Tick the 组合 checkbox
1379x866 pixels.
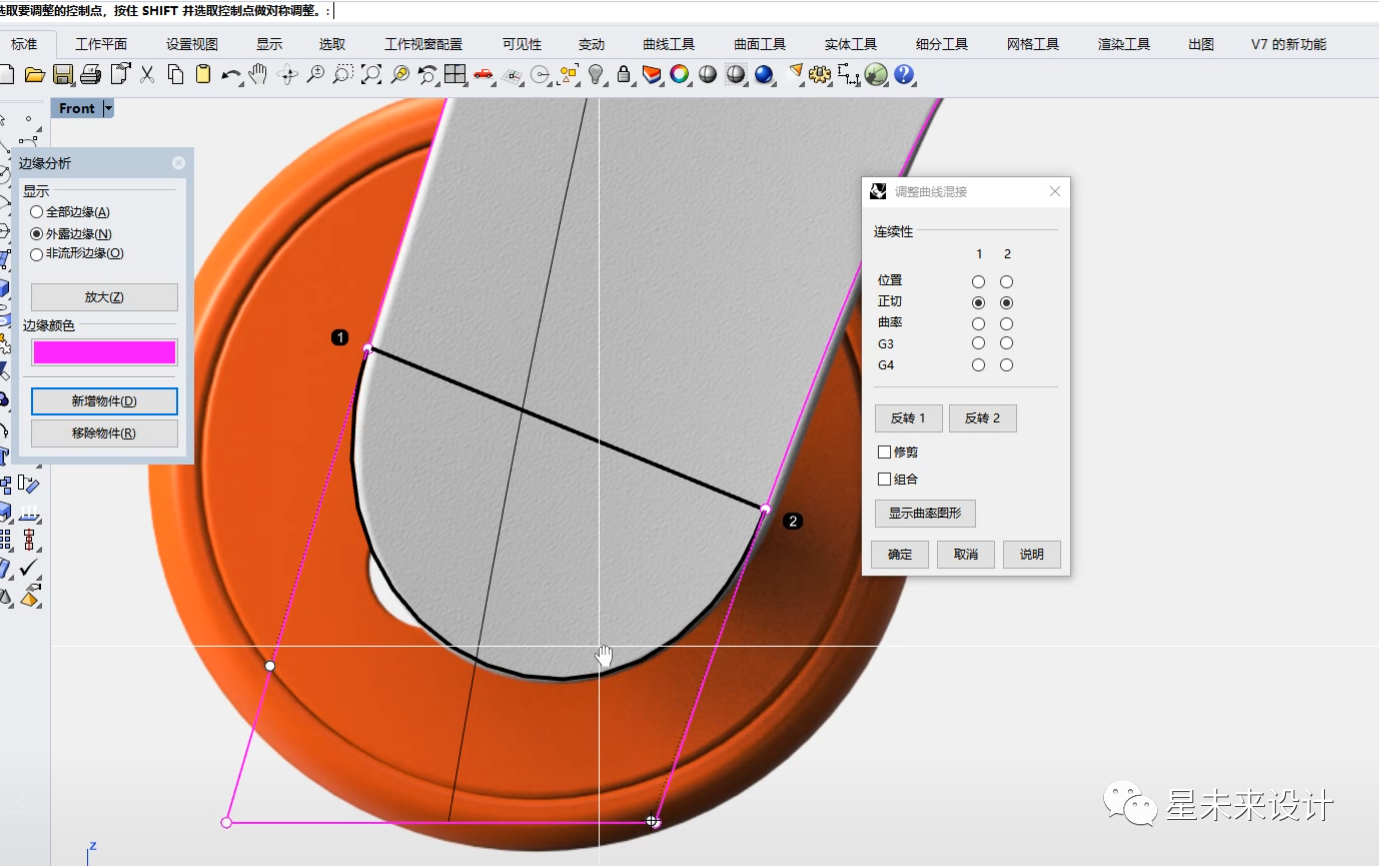[x=884, y=479]
